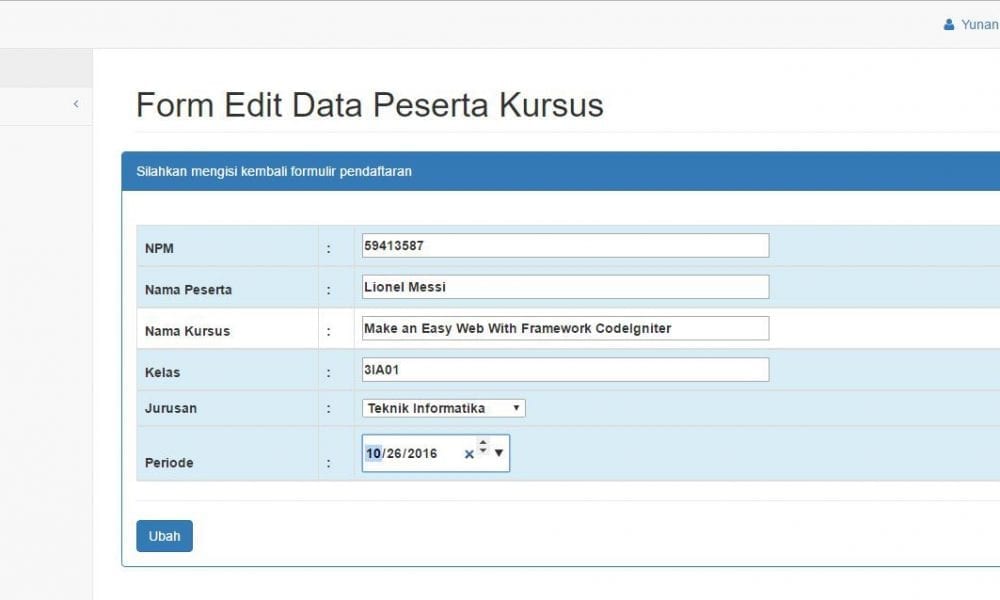Select the day segment 26 in Periode
1000x600 pixels.
click(x=394, y=454)
